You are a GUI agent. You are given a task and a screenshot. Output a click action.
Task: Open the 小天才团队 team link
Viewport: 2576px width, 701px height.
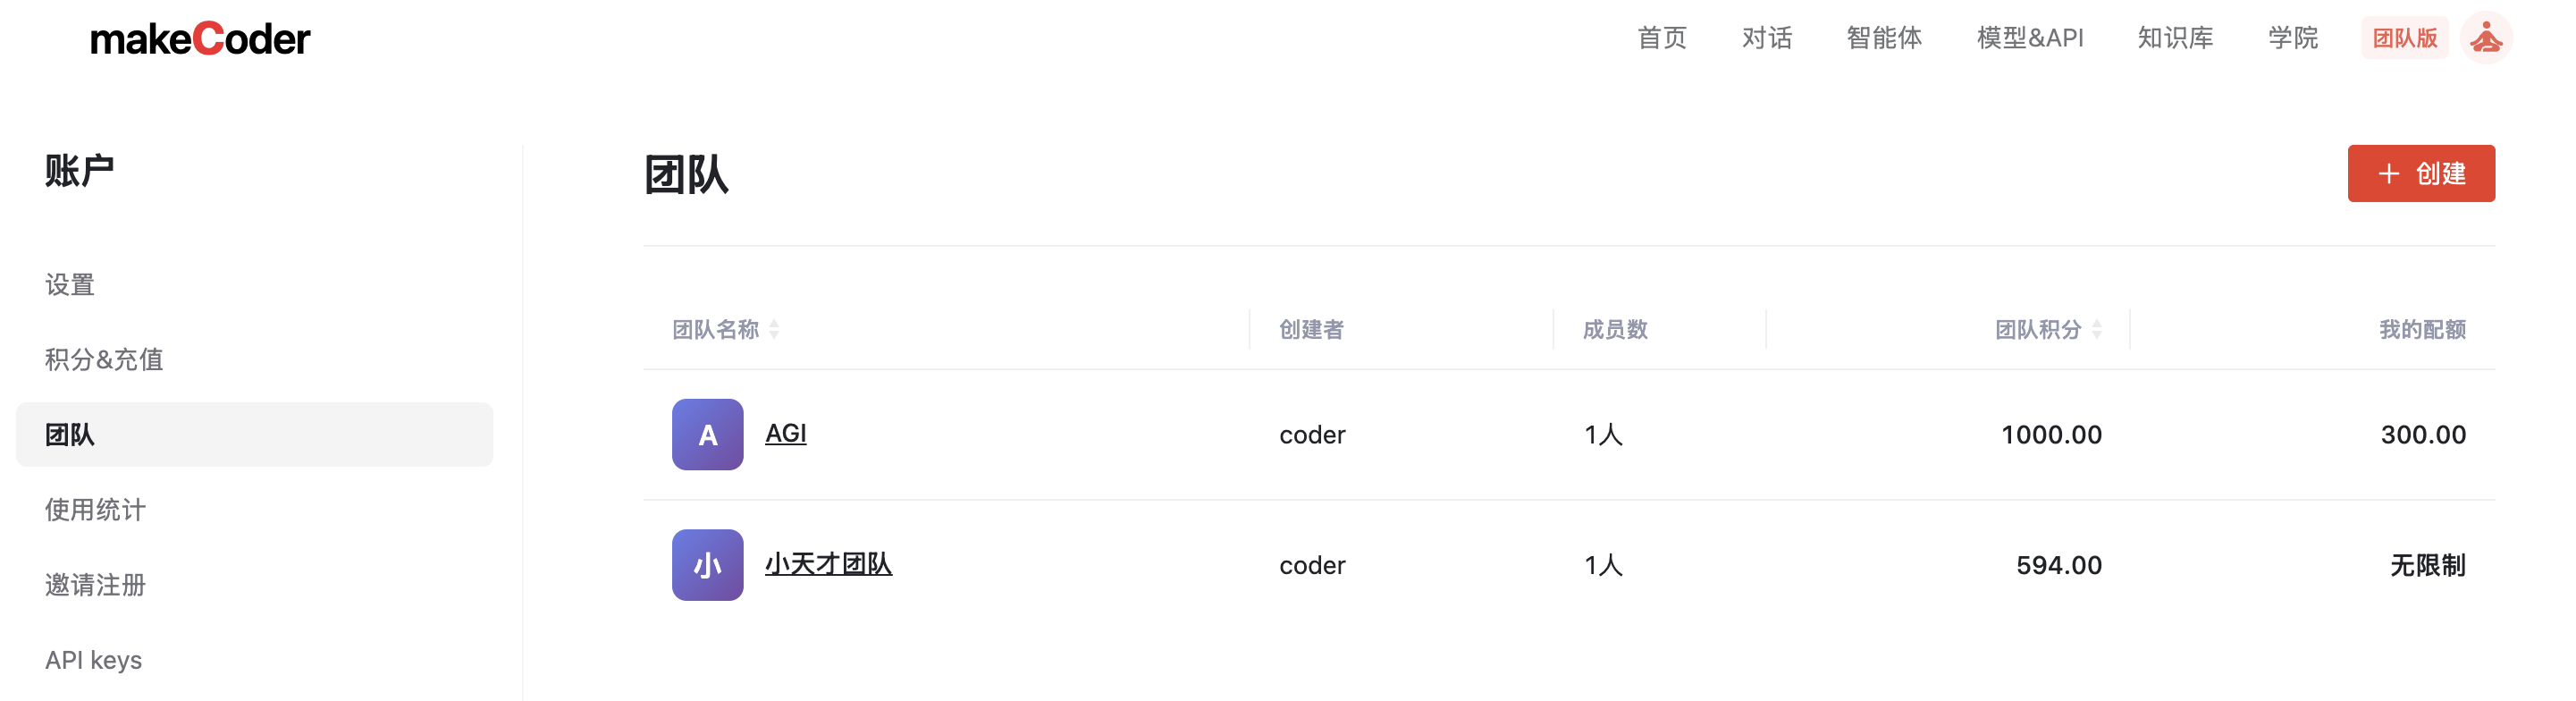828,564
